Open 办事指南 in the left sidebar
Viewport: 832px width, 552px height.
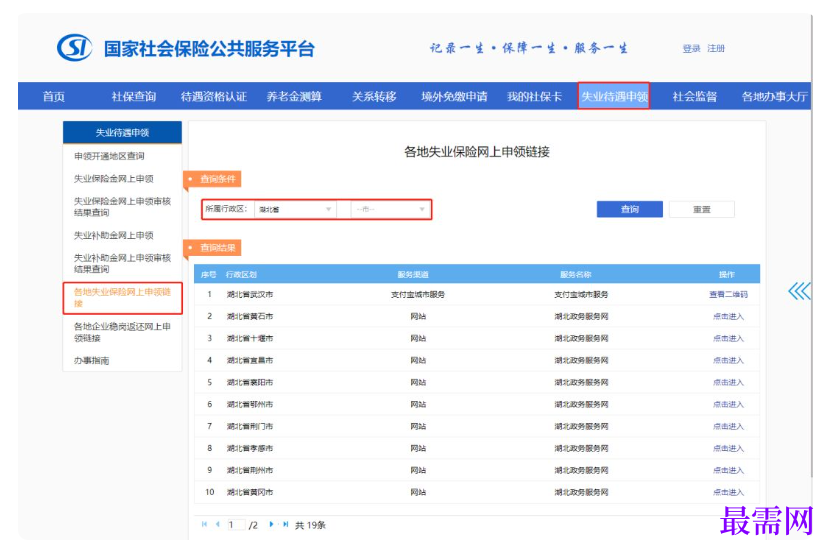coord(92,360)
